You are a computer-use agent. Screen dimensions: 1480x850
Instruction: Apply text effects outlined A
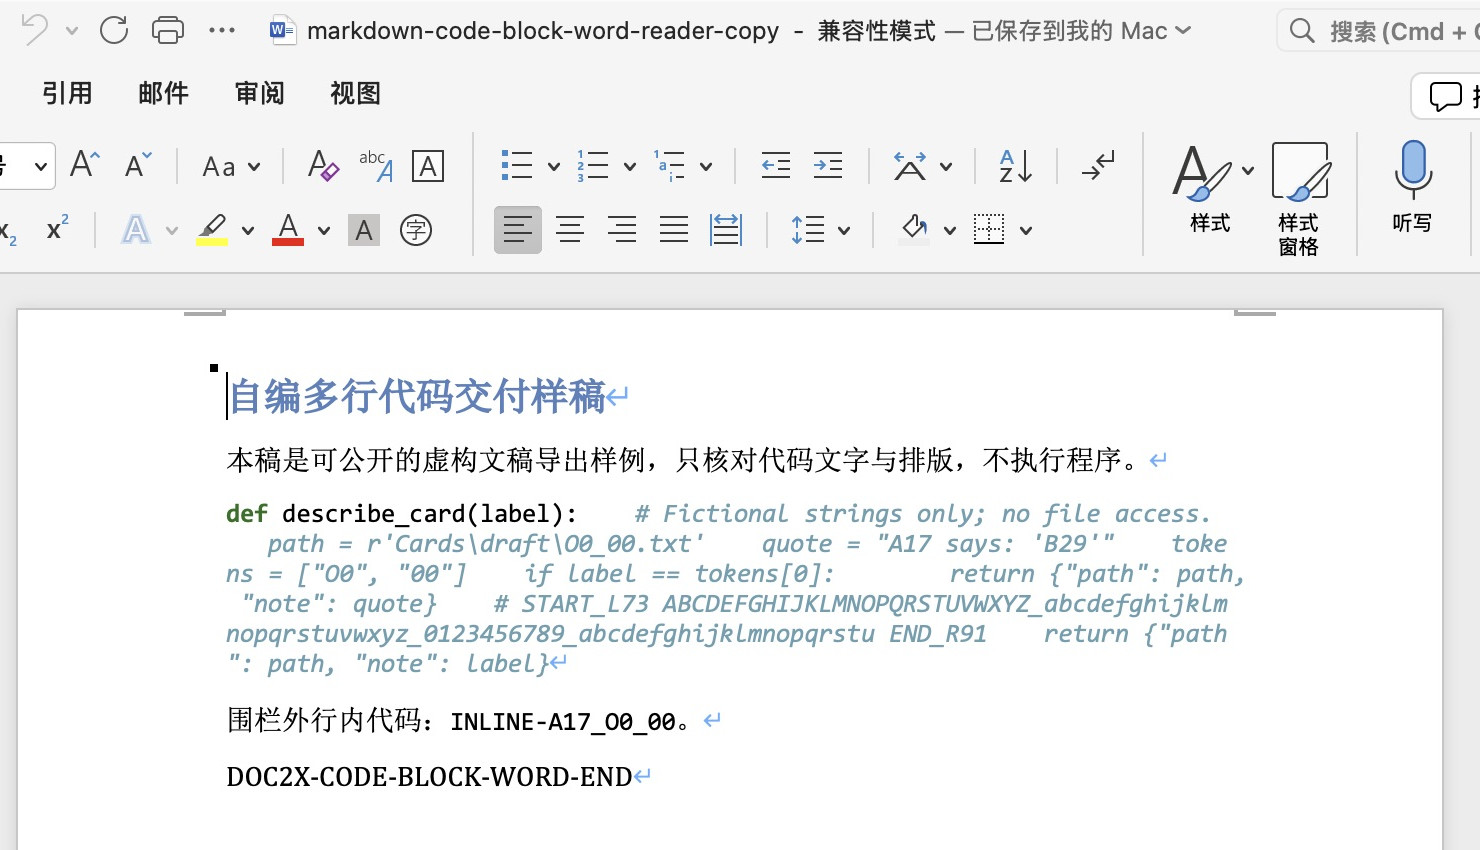click(136, 230)
